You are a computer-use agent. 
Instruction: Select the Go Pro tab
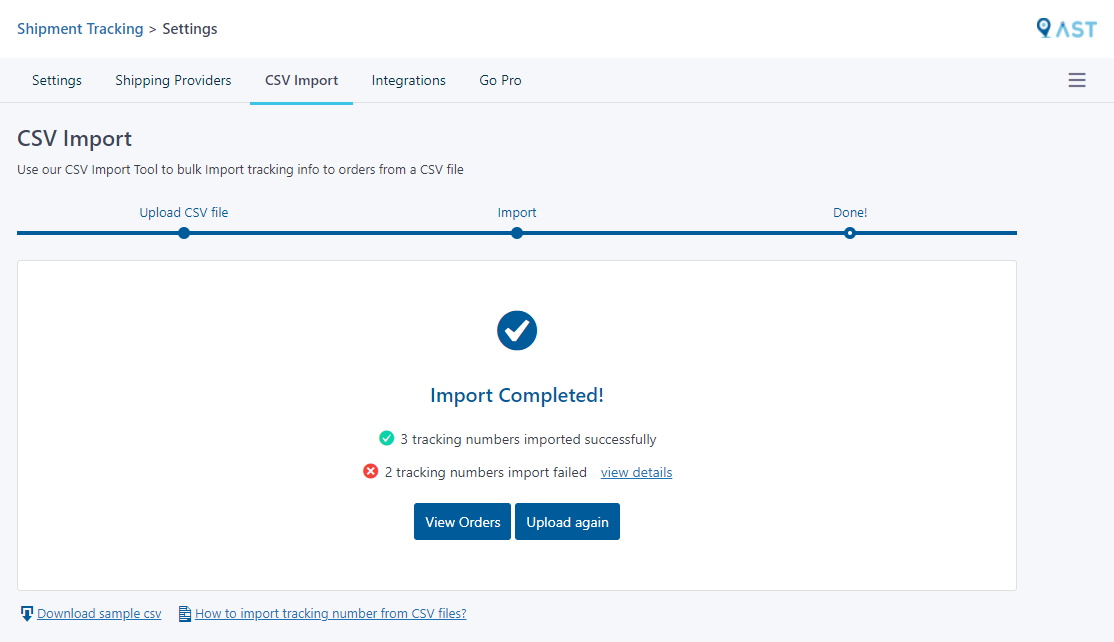pyautogui.click(x=500, y=80)
